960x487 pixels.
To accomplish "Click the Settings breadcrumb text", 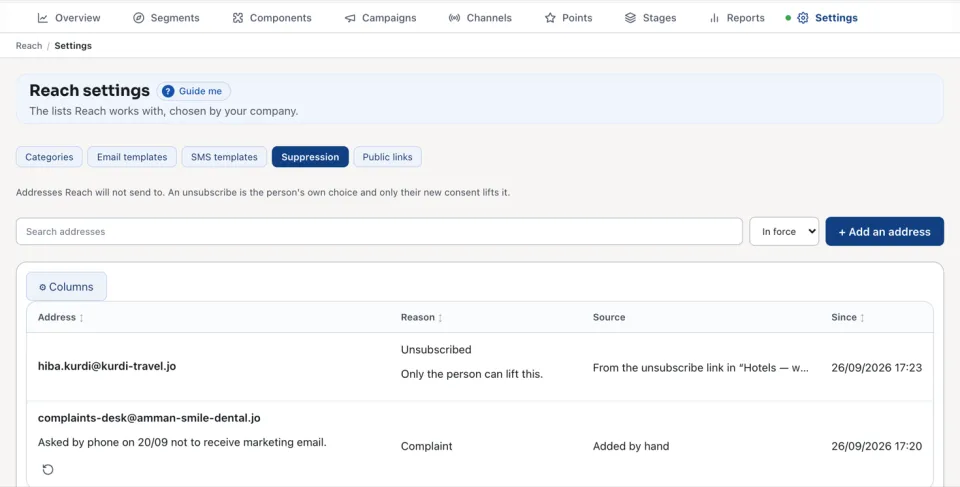I will (x=73, y=46).
